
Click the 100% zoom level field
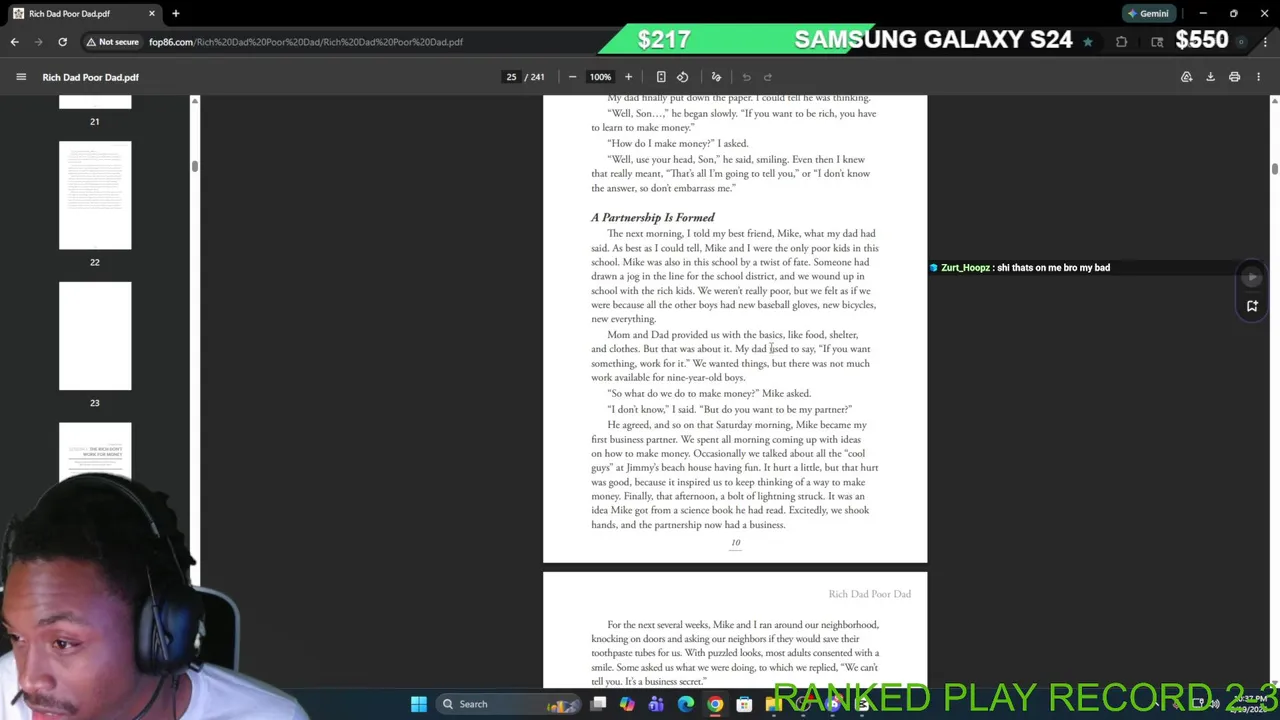point(600,77)
